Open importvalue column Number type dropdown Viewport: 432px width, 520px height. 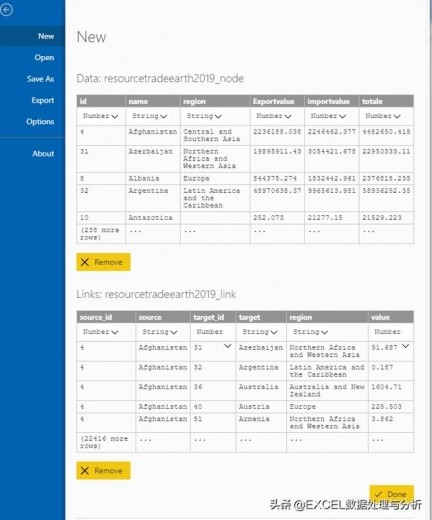[x=329, y=116]
